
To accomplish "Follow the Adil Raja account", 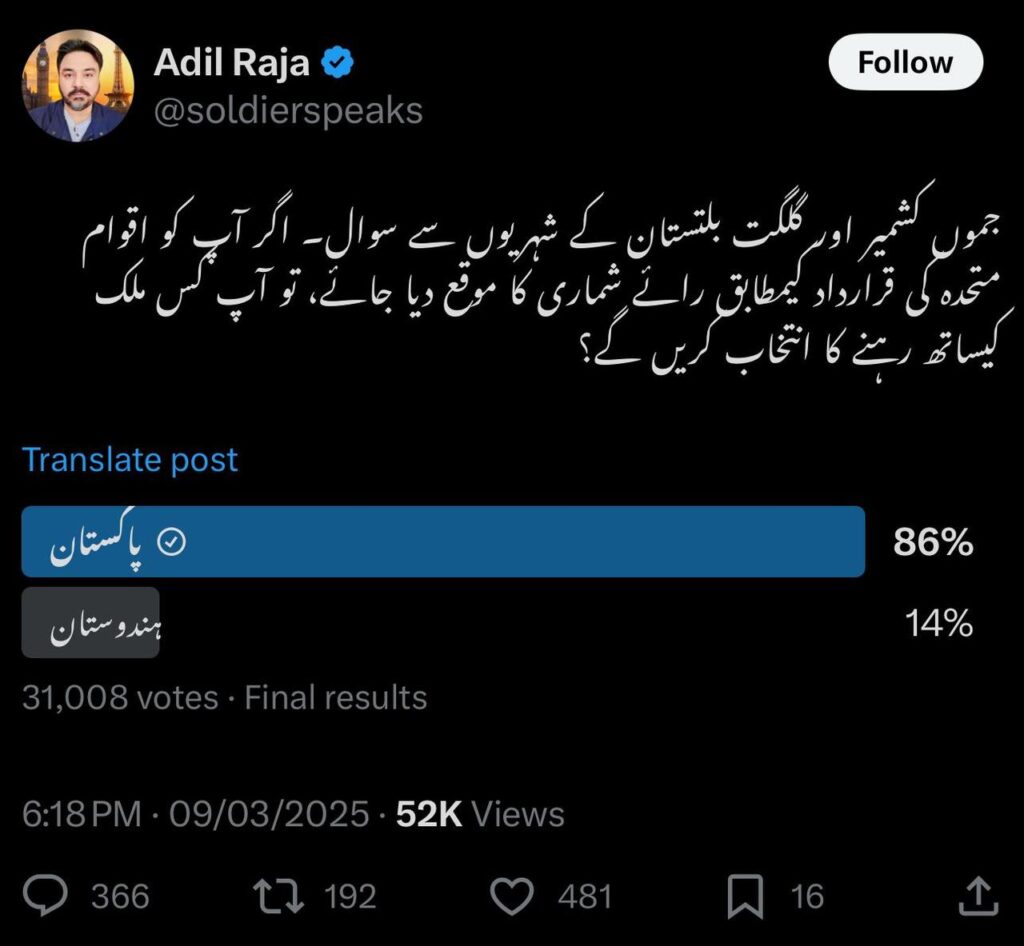I will point(905,62).
